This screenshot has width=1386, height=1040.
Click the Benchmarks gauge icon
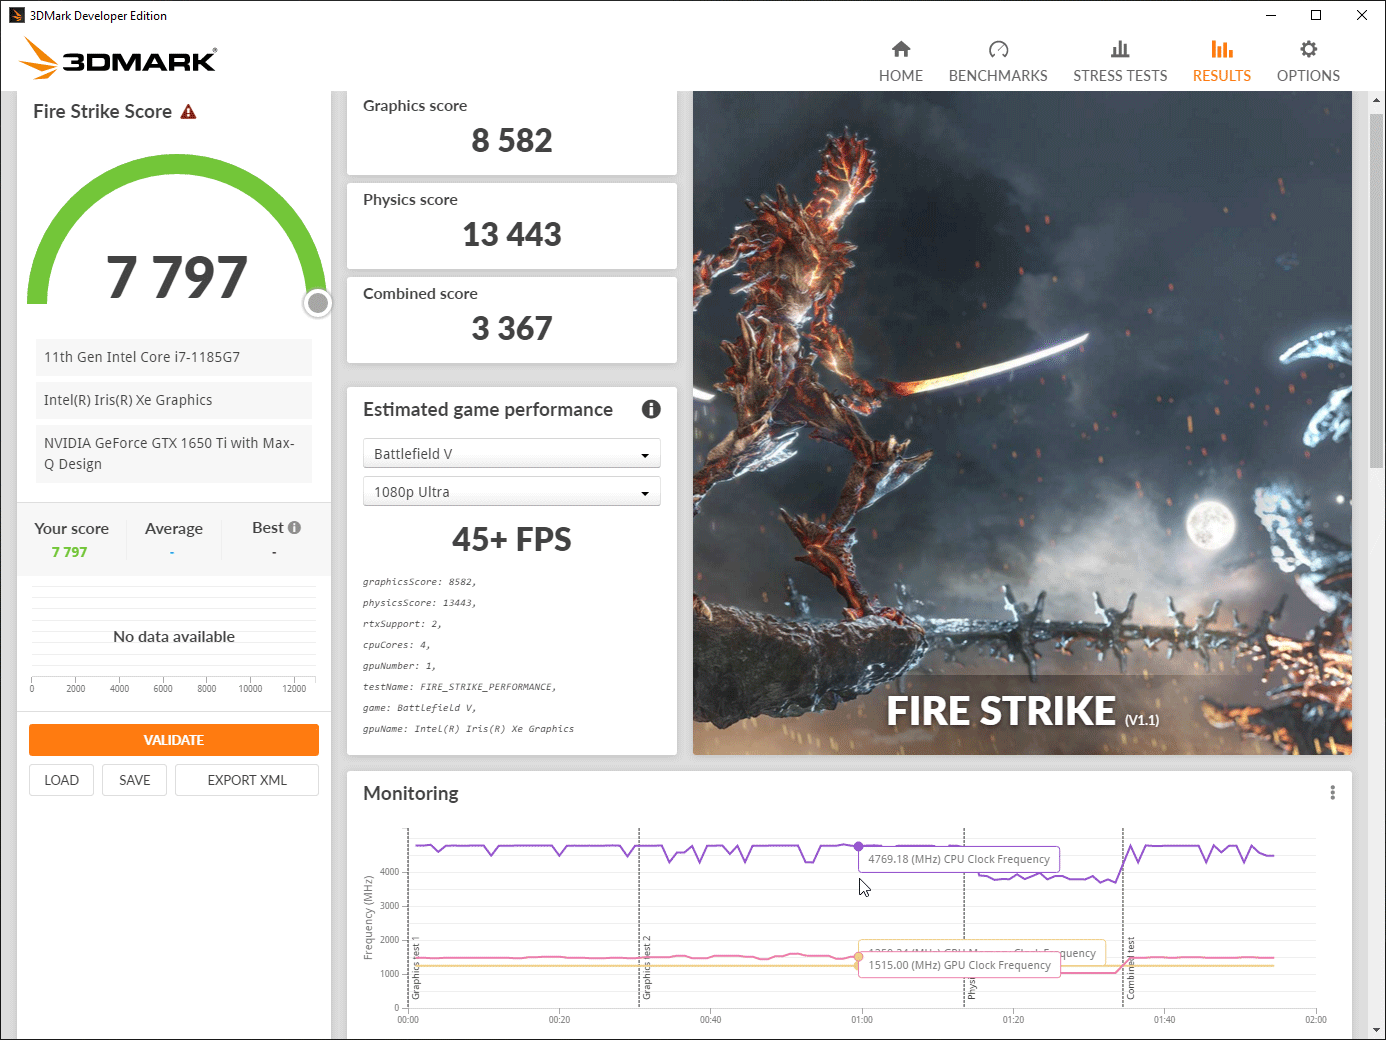(x=998, y=49)
